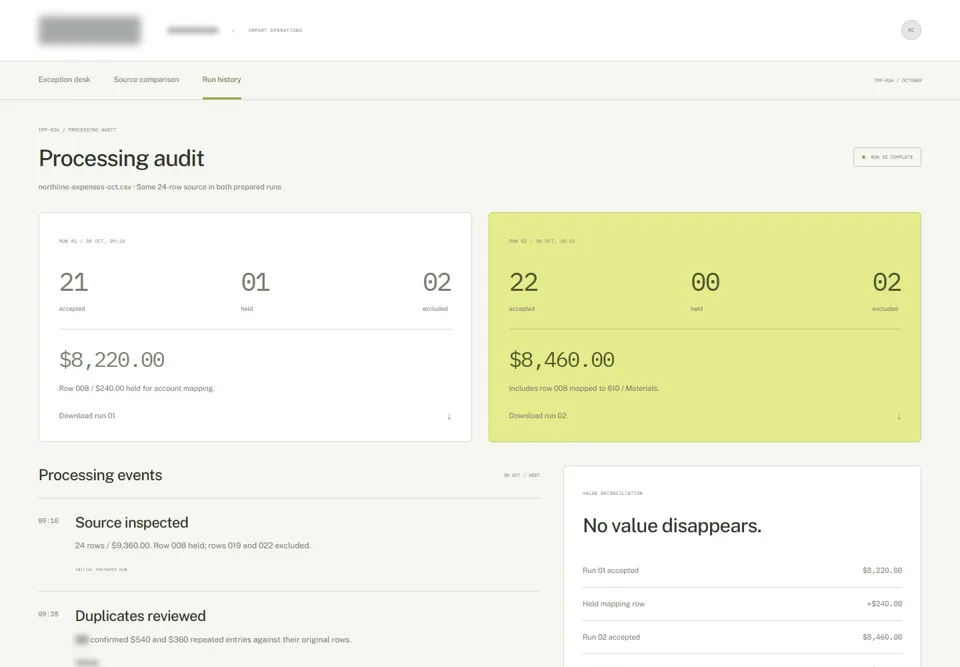
Task: Select the Run history tab
Action: 222,80
